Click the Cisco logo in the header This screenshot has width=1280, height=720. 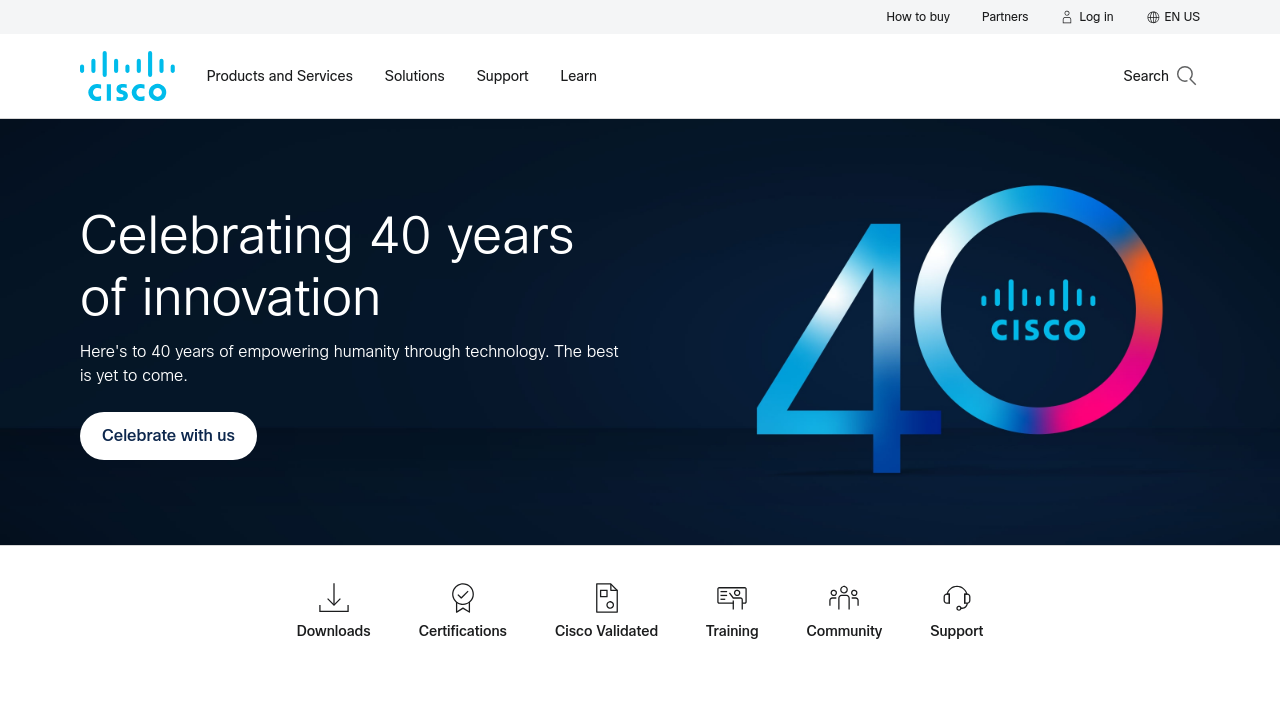coord(128,76)
